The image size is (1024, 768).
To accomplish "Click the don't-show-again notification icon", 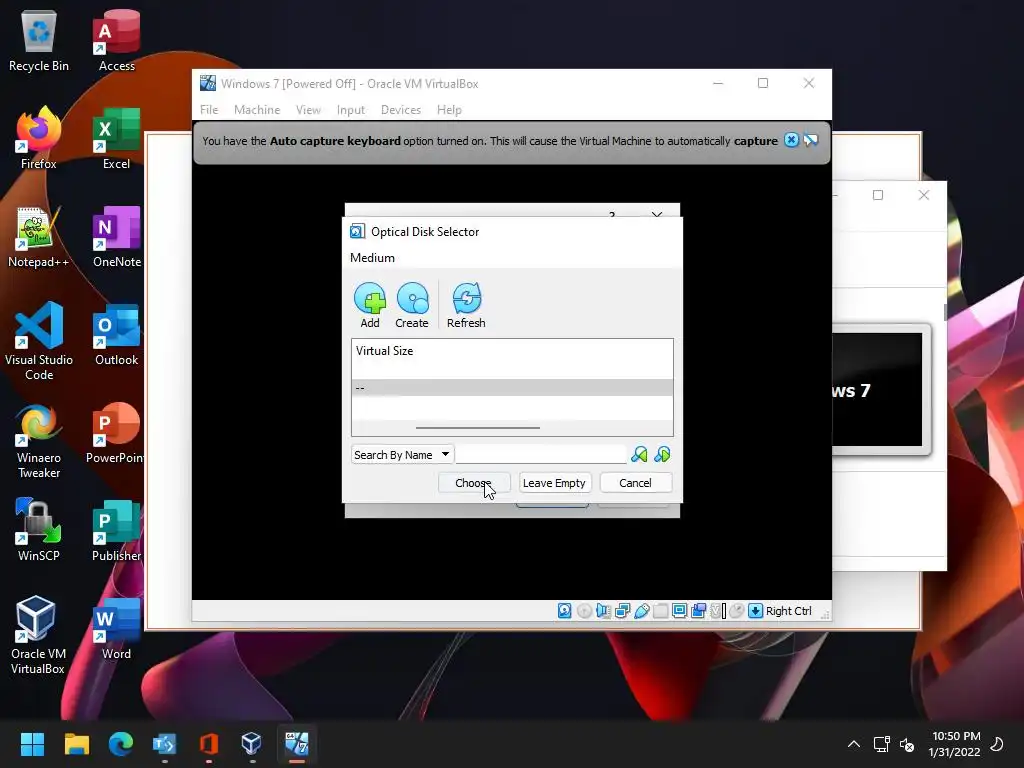I will coord(810,140).
